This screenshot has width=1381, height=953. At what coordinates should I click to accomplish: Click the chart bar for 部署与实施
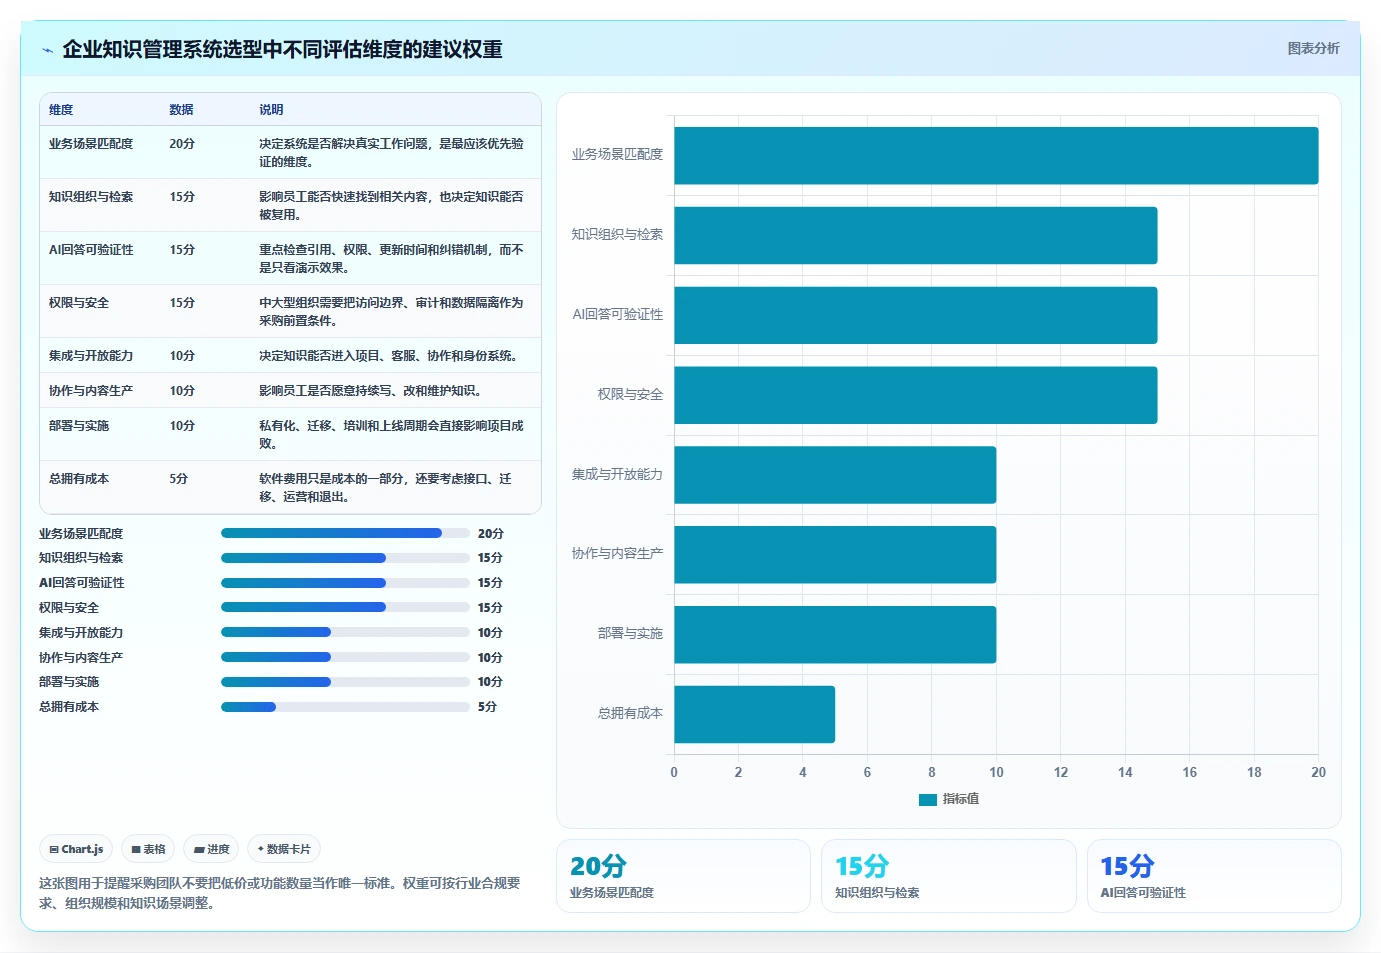point(835,634)
